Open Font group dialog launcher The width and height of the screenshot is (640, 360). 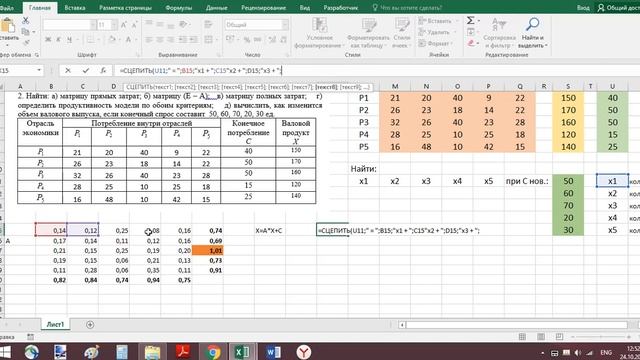[x=138, y=55]
